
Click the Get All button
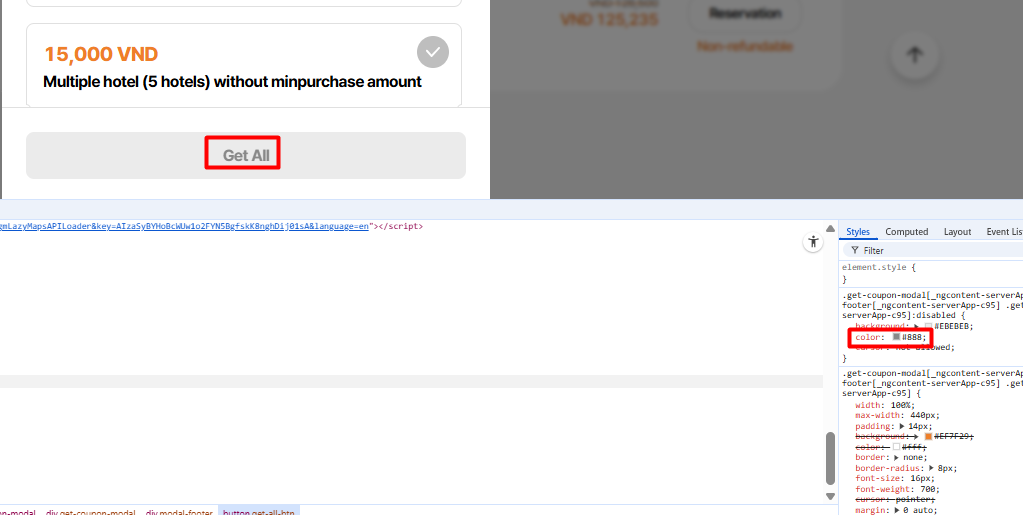coord(246,155)
